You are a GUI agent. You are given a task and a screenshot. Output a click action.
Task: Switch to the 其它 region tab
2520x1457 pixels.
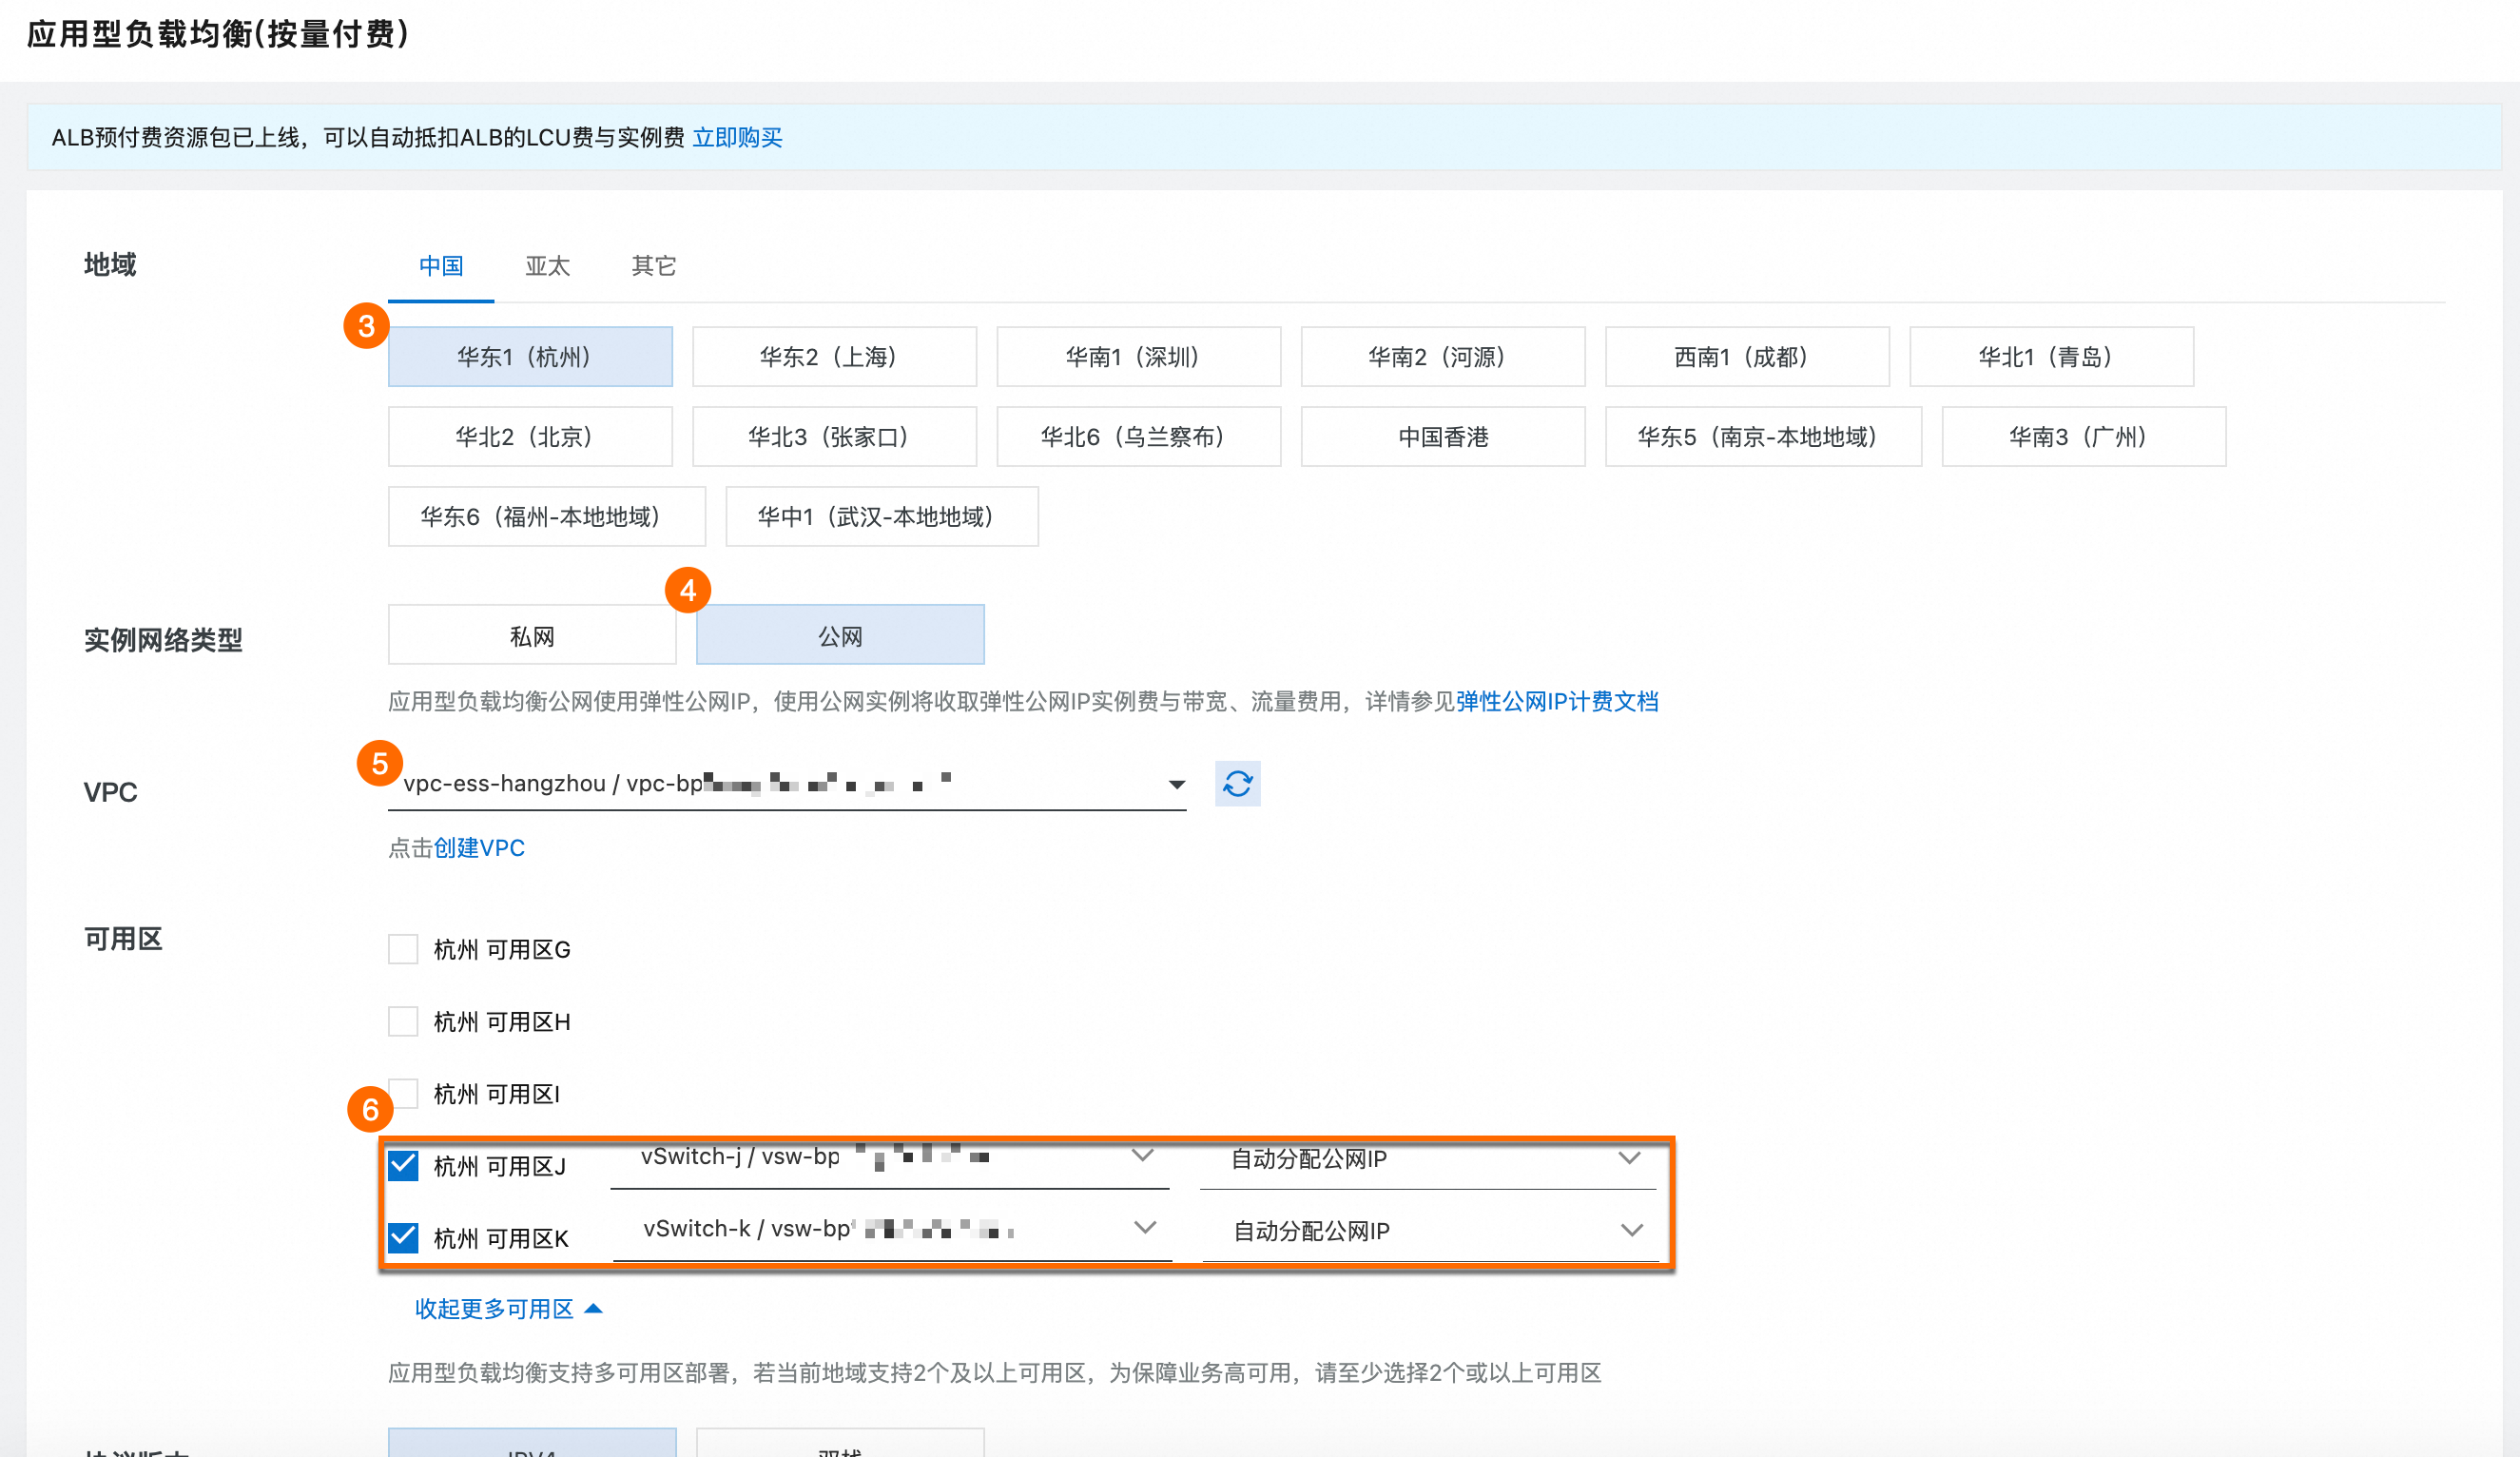pyautogui.click(x=654, y=266)
